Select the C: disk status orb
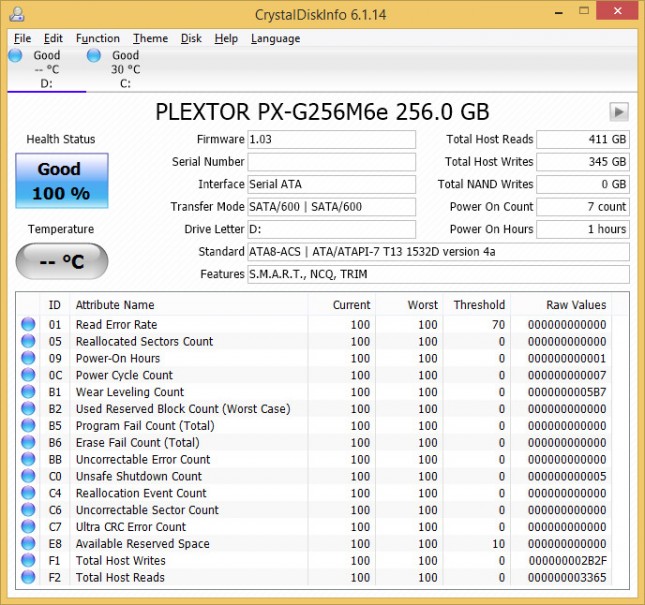 94,55
